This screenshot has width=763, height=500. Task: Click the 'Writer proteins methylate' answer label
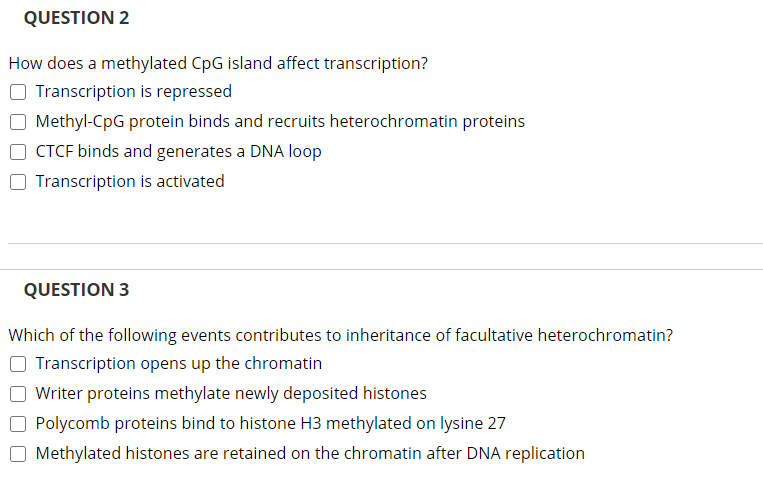[x=231, y=393]
